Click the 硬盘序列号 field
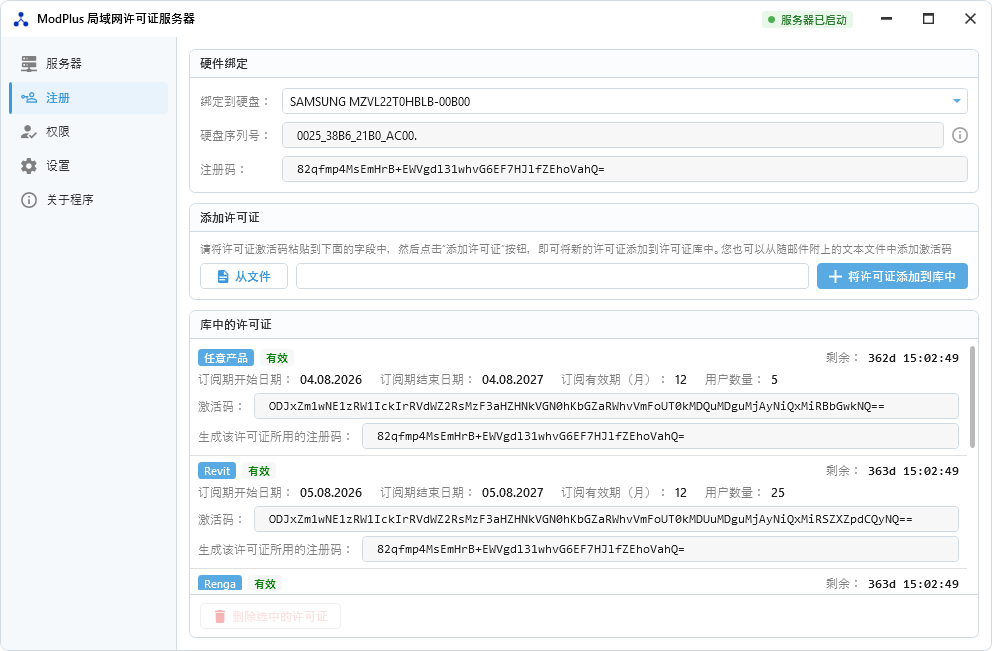The image size is (992, 651). 613,135
